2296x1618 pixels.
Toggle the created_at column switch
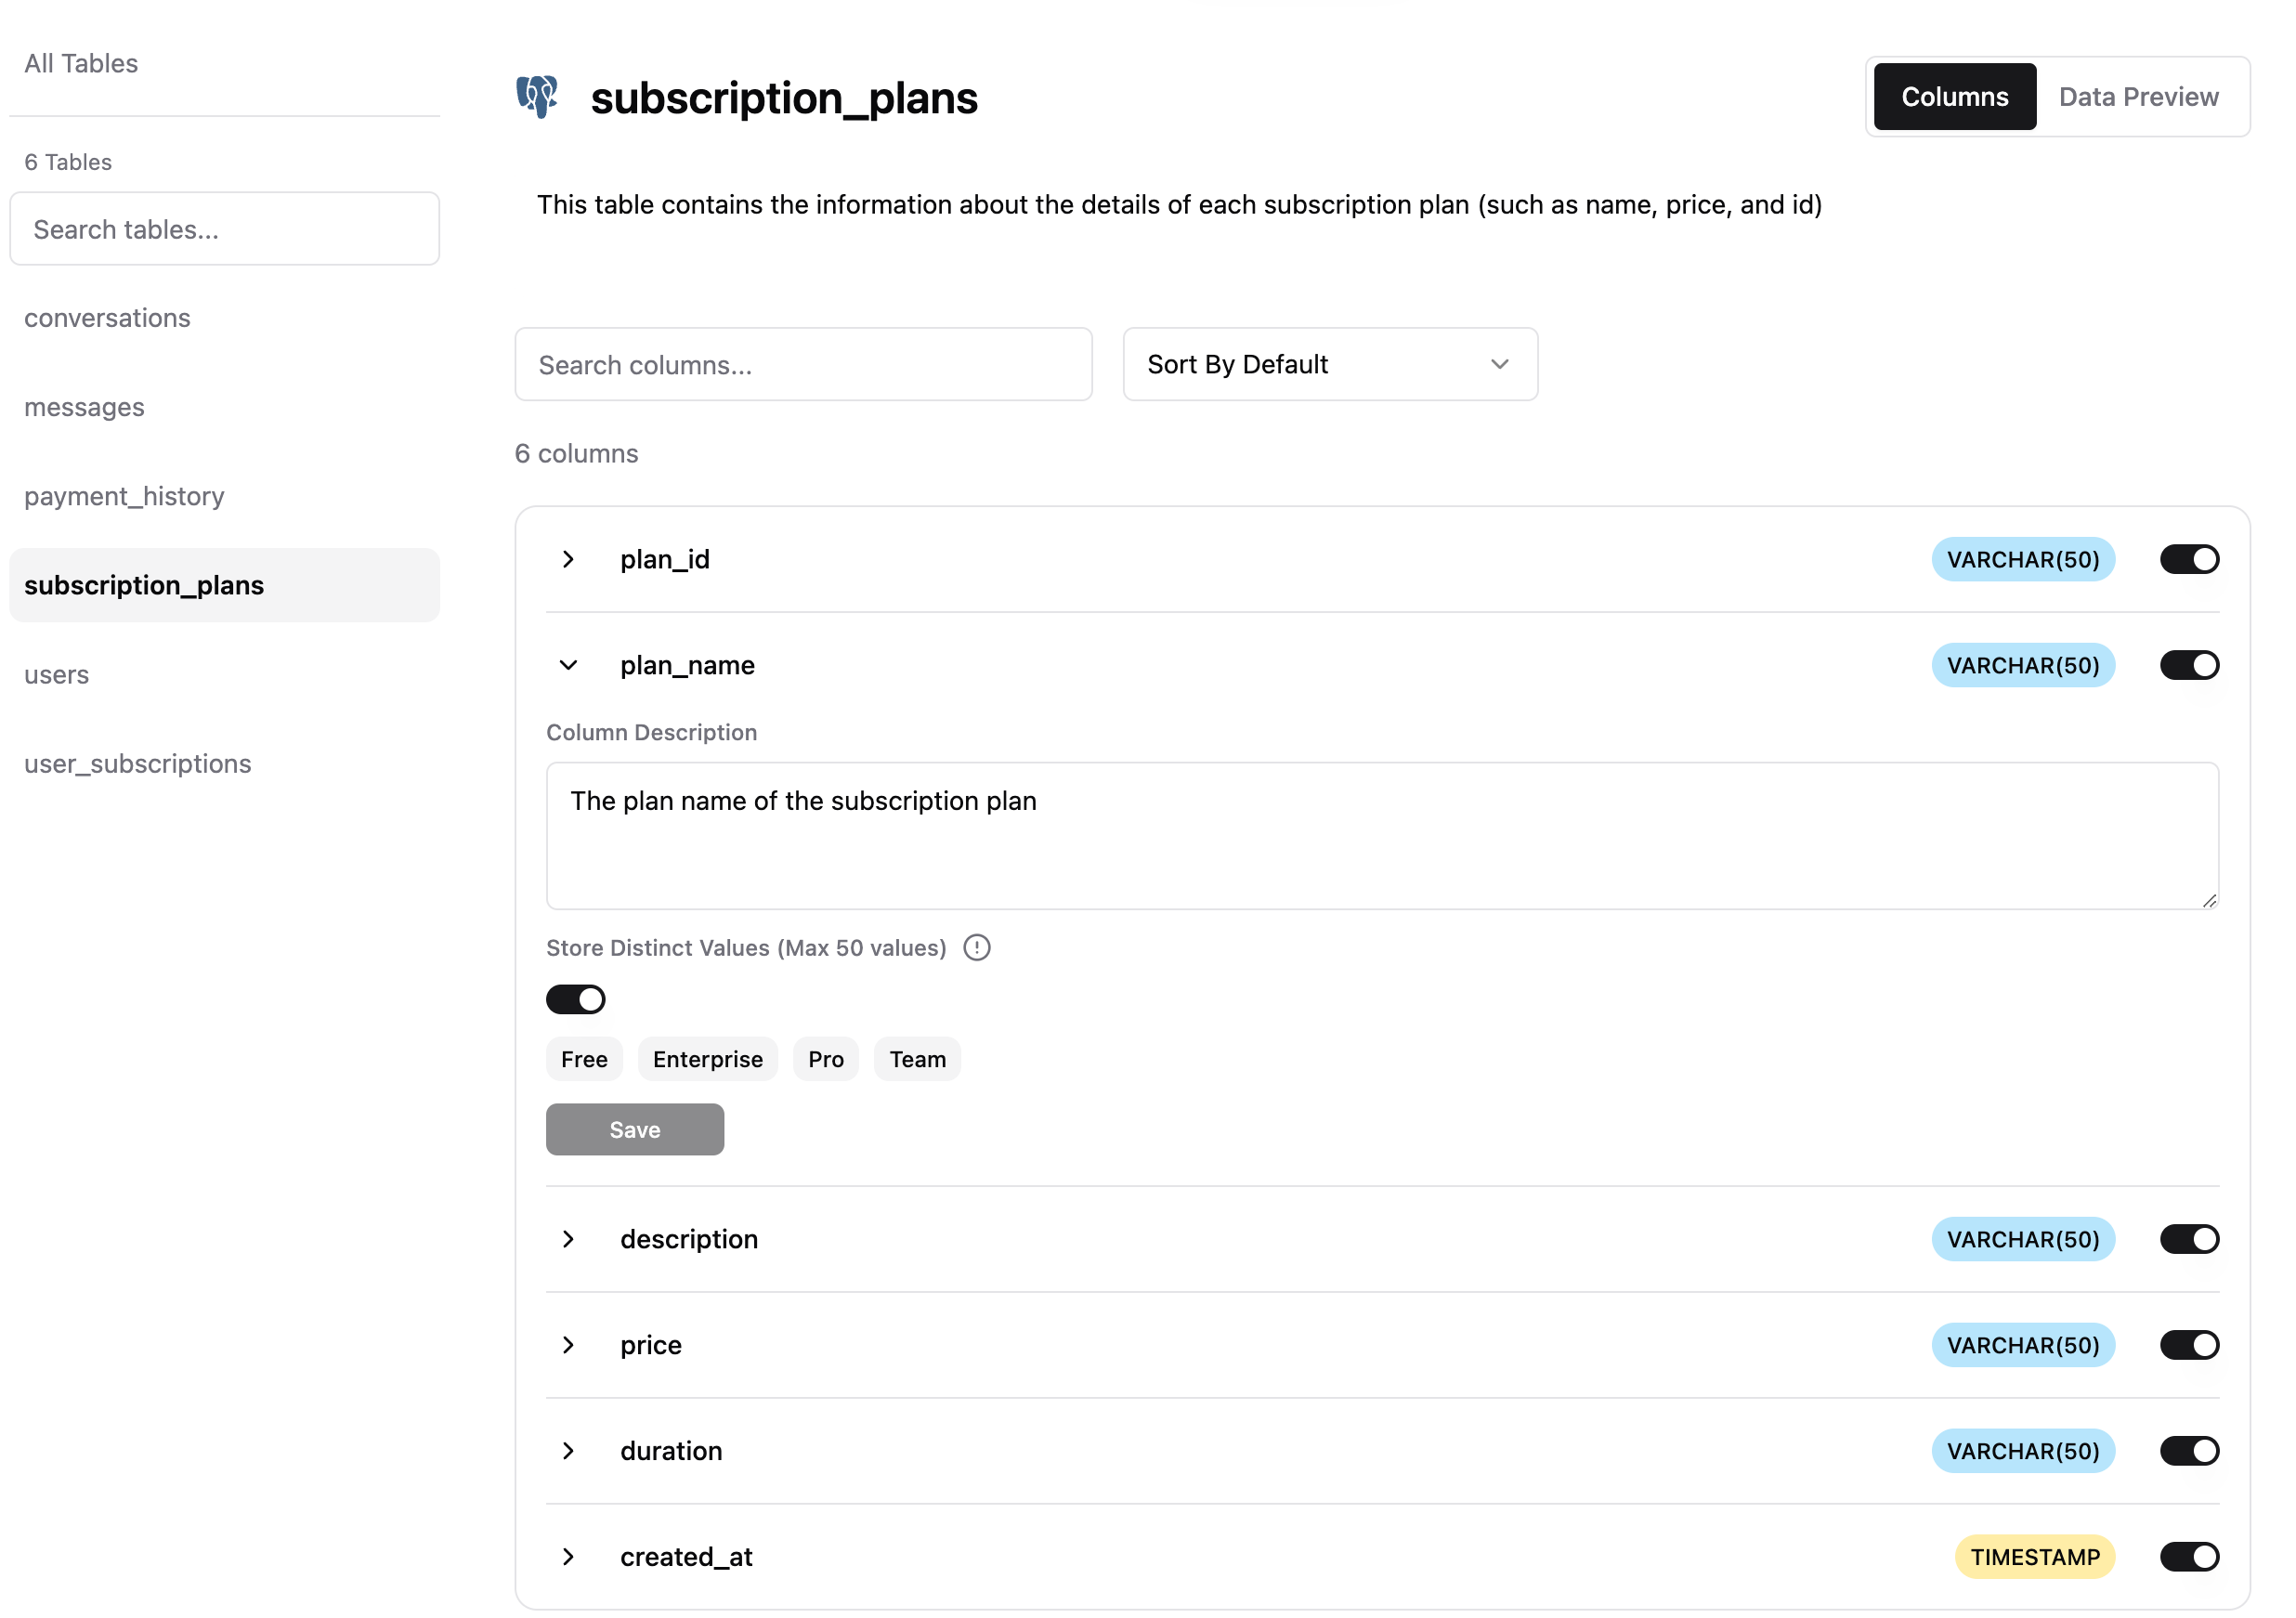pos(2188,1556)
